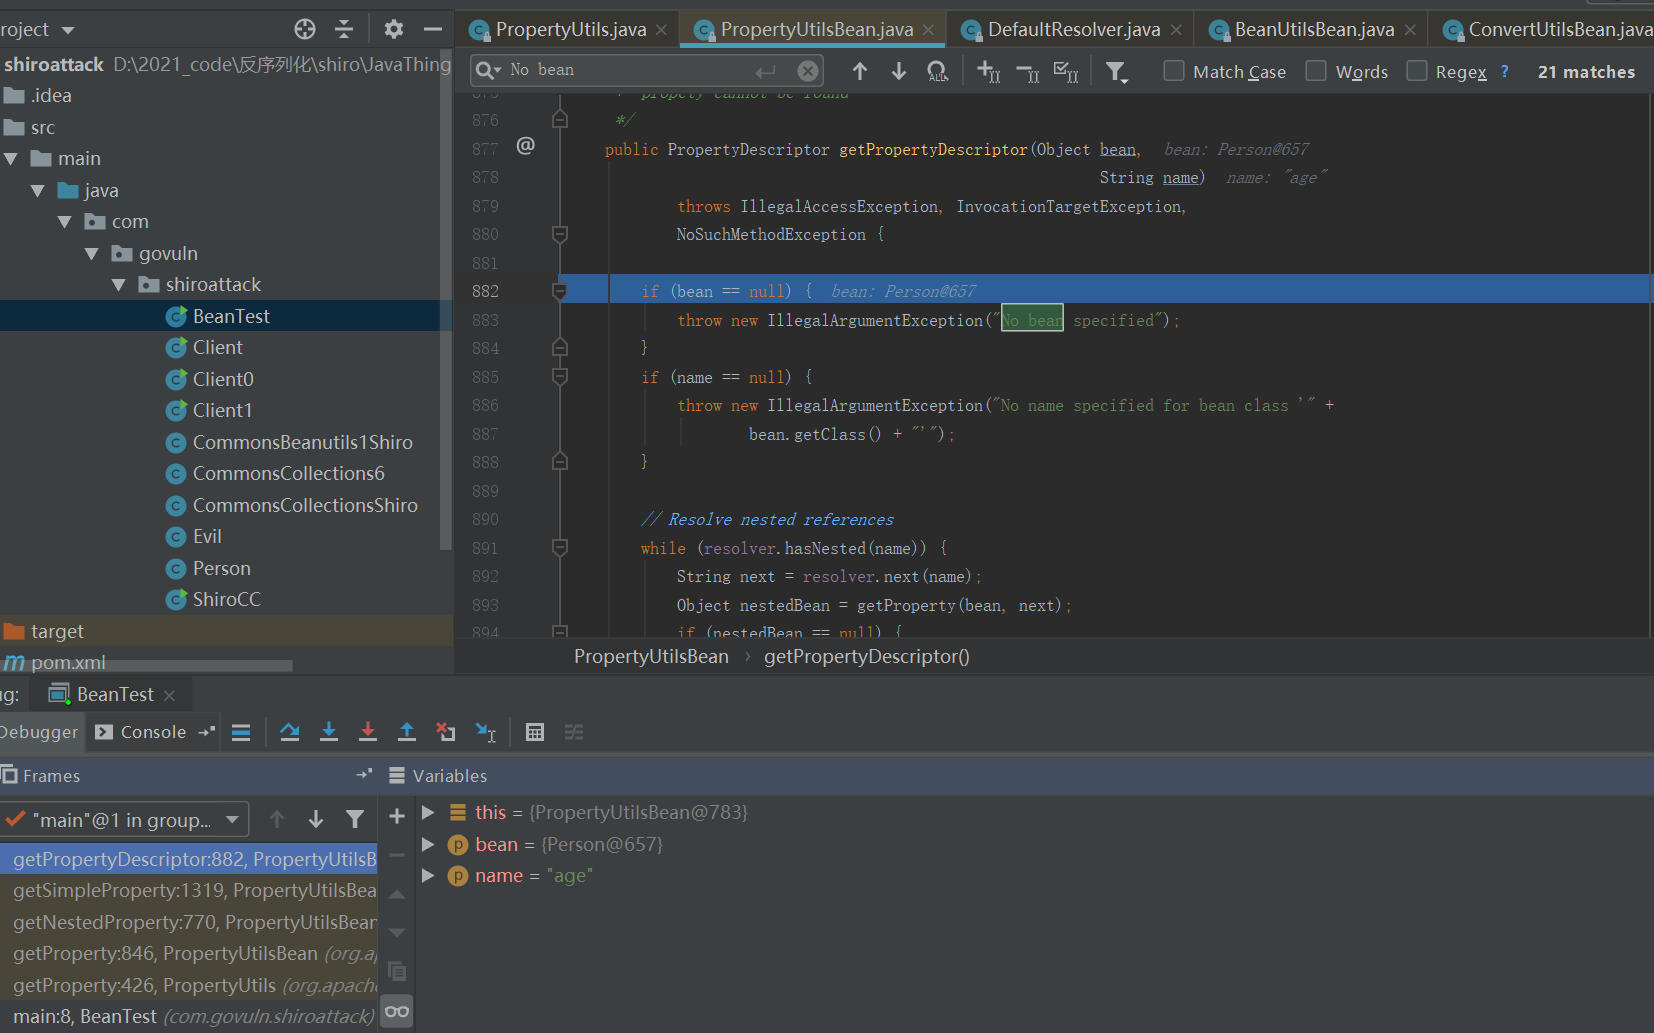This screenshot has height=1033, width=1654.
Task: Click the Force Step Into icon
Action: click(x=368, y=732)
